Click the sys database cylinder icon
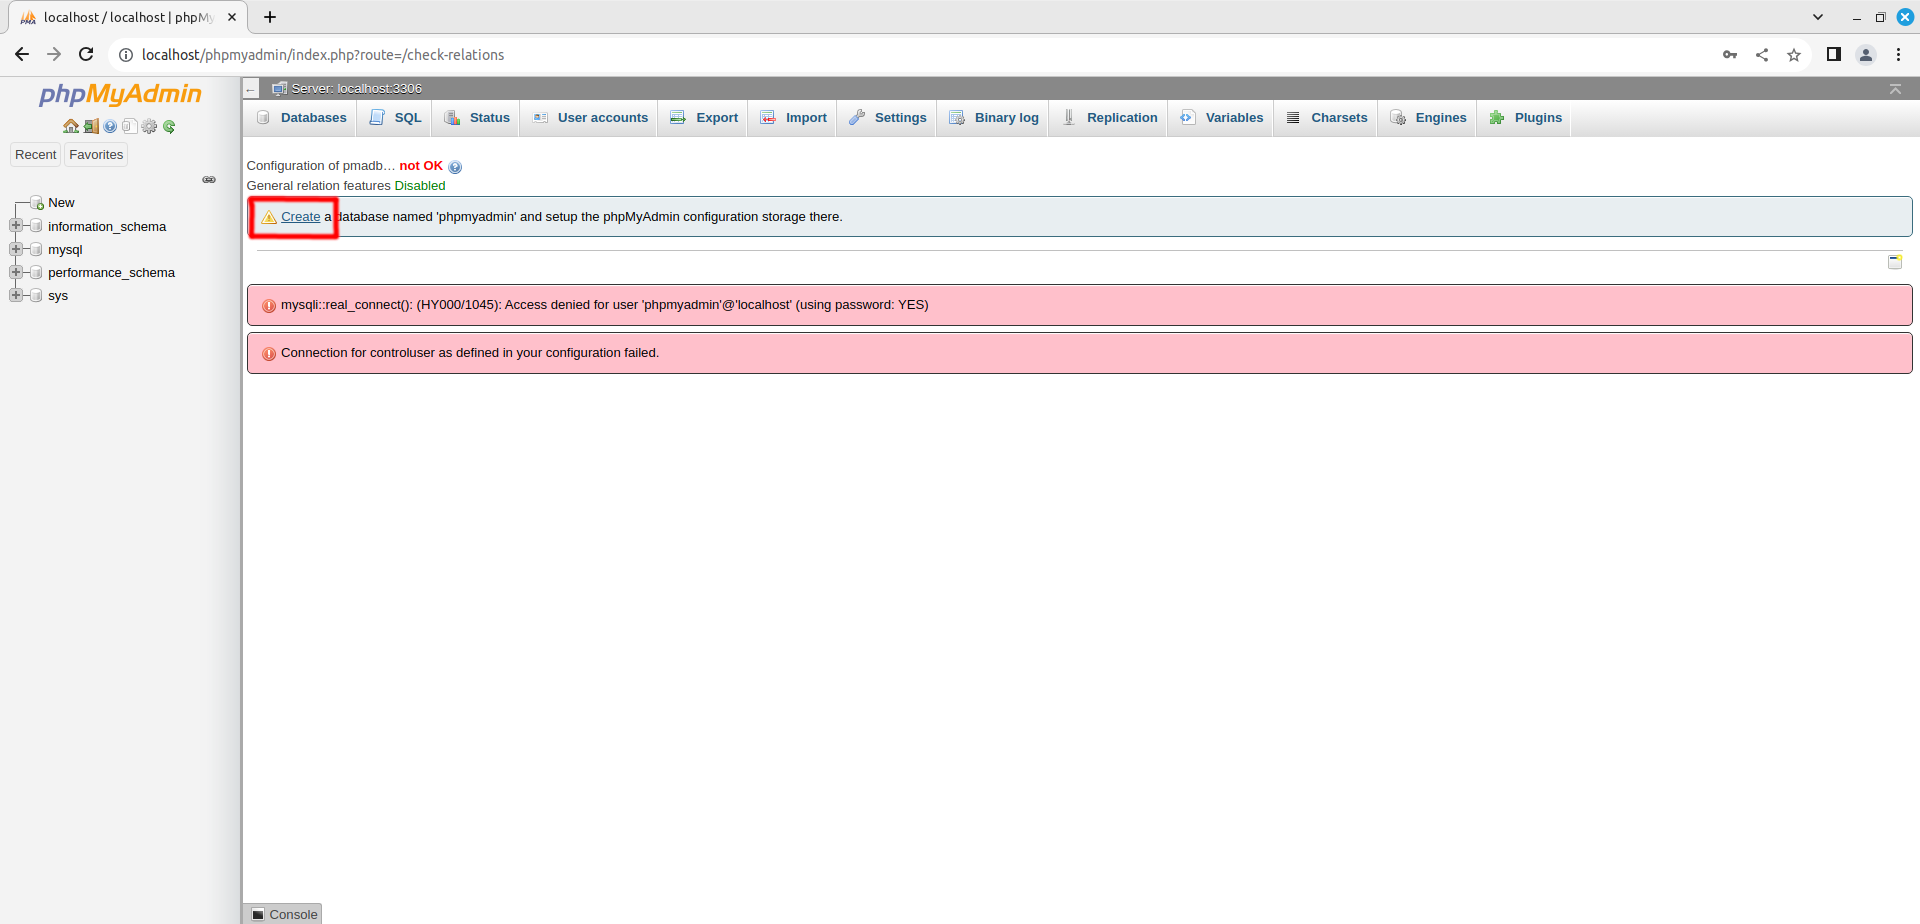Screen dimensions: 1920x924 [37, 295]
